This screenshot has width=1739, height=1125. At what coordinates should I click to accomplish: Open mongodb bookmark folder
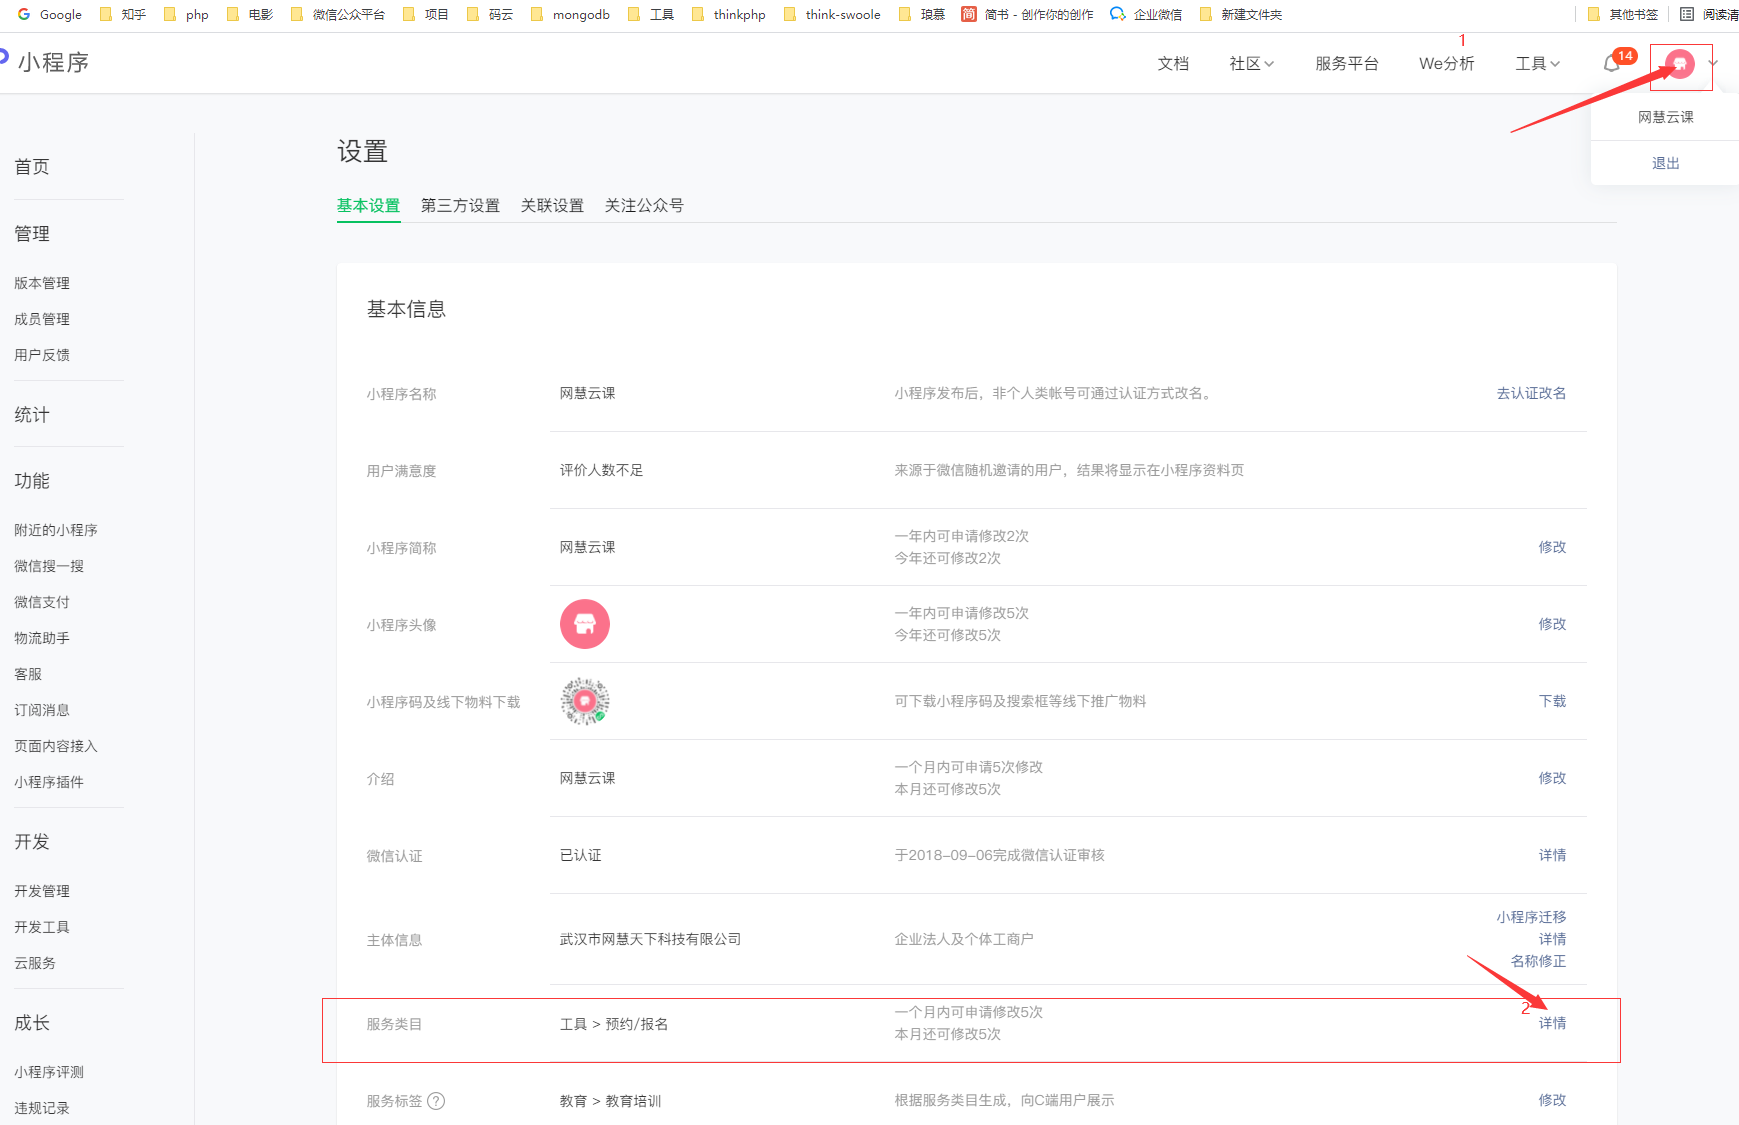point(570,14)
